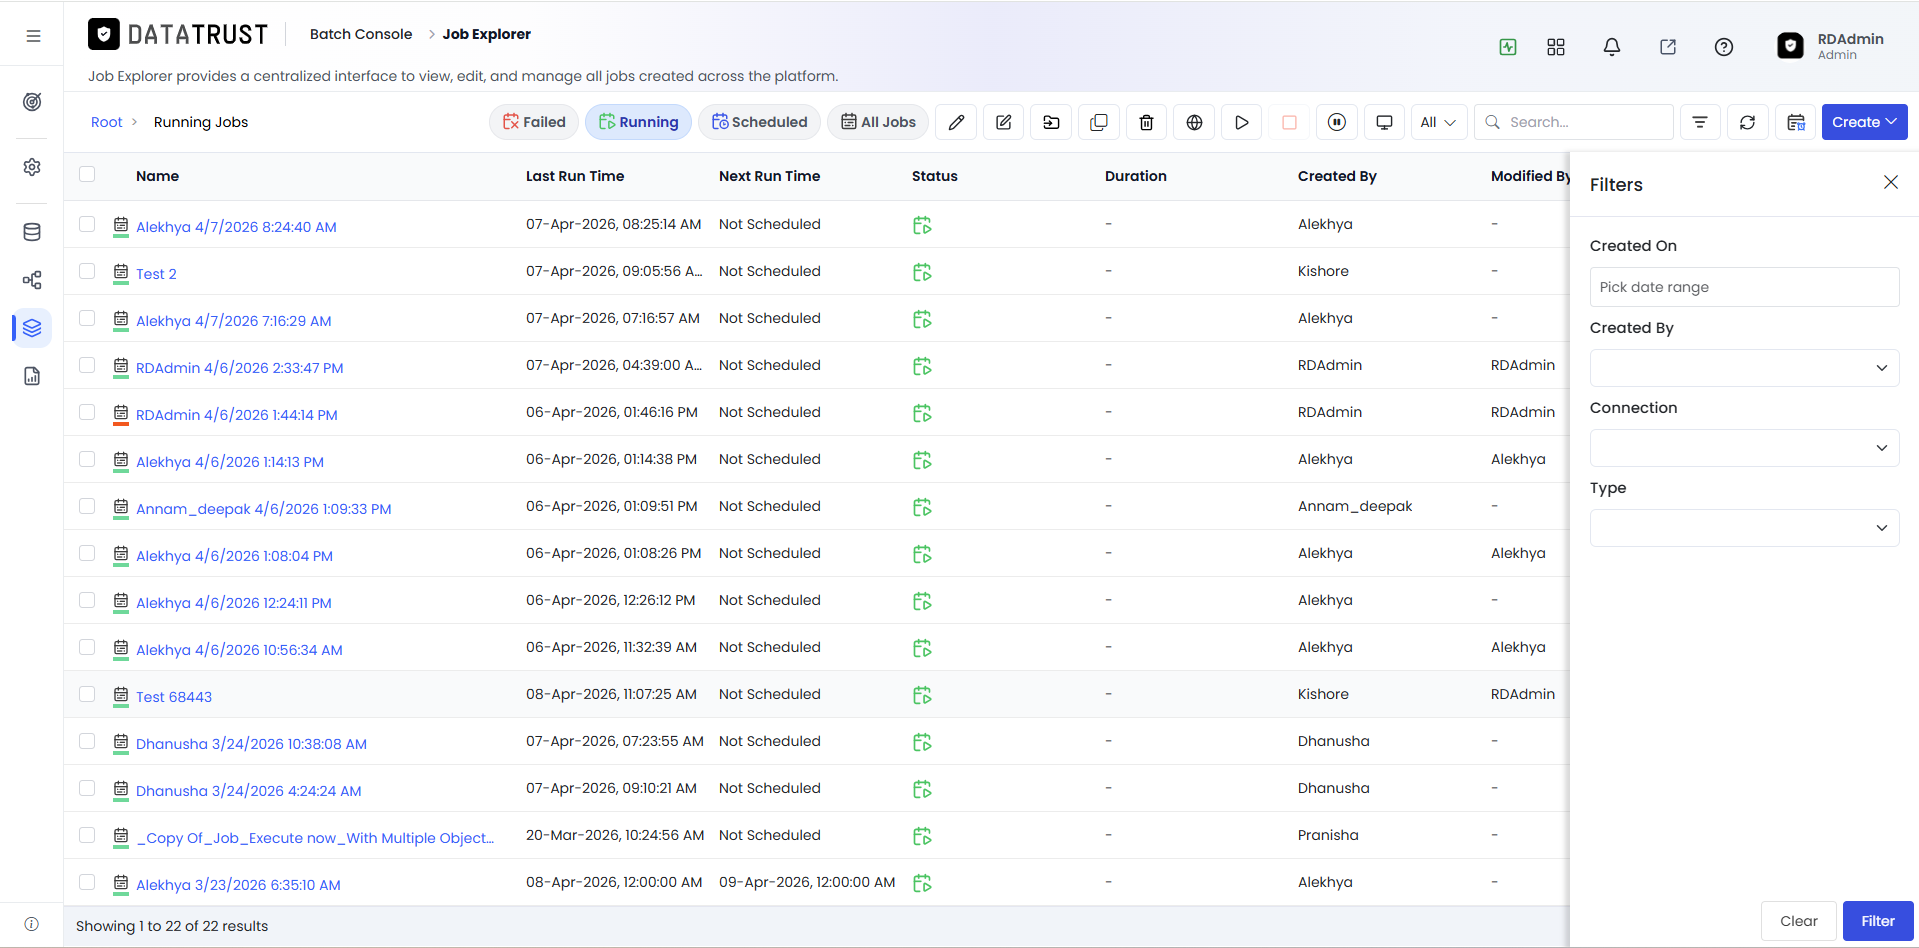Open the notifications bell icon
The height and width of the screenshot is (948, 1919).
(x=1611, y=47)
